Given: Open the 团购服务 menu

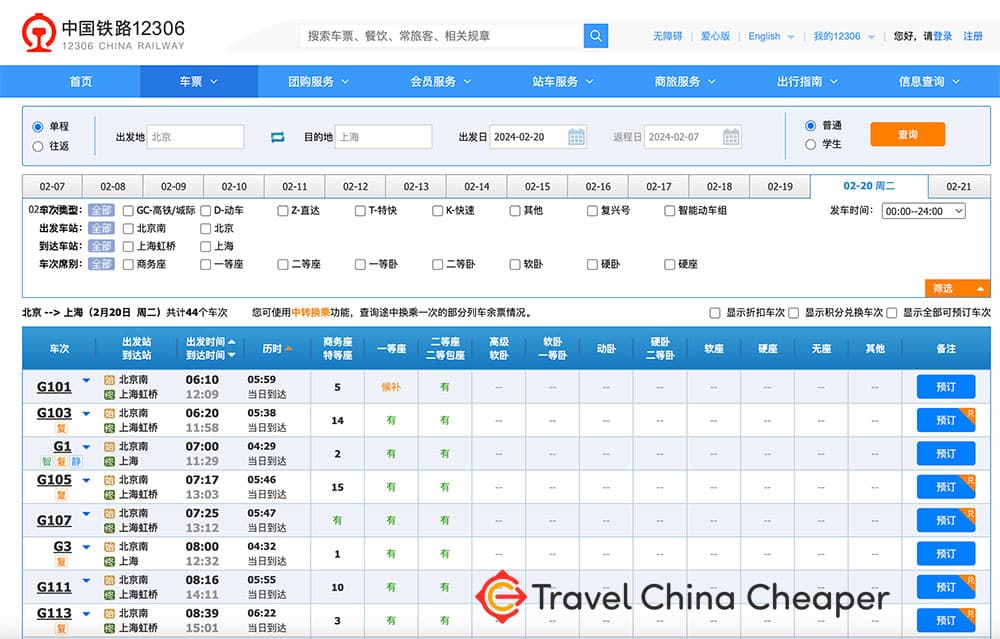Looking at the screenshot, I should [x=313, y=81].
